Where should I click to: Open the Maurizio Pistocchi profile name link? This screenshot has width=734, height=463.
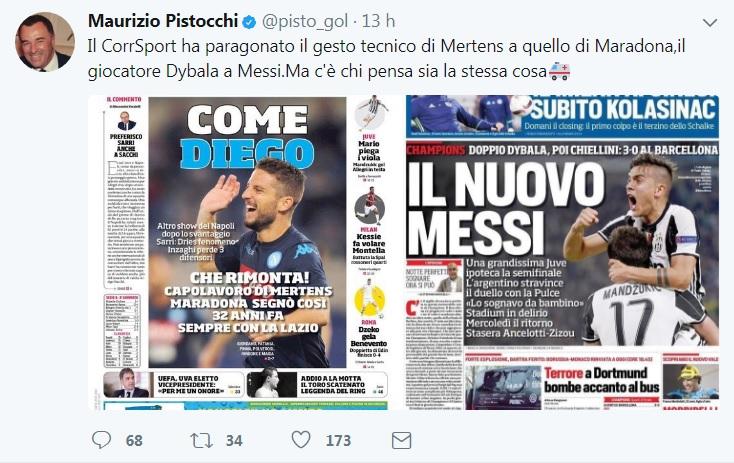click(163, 21)
